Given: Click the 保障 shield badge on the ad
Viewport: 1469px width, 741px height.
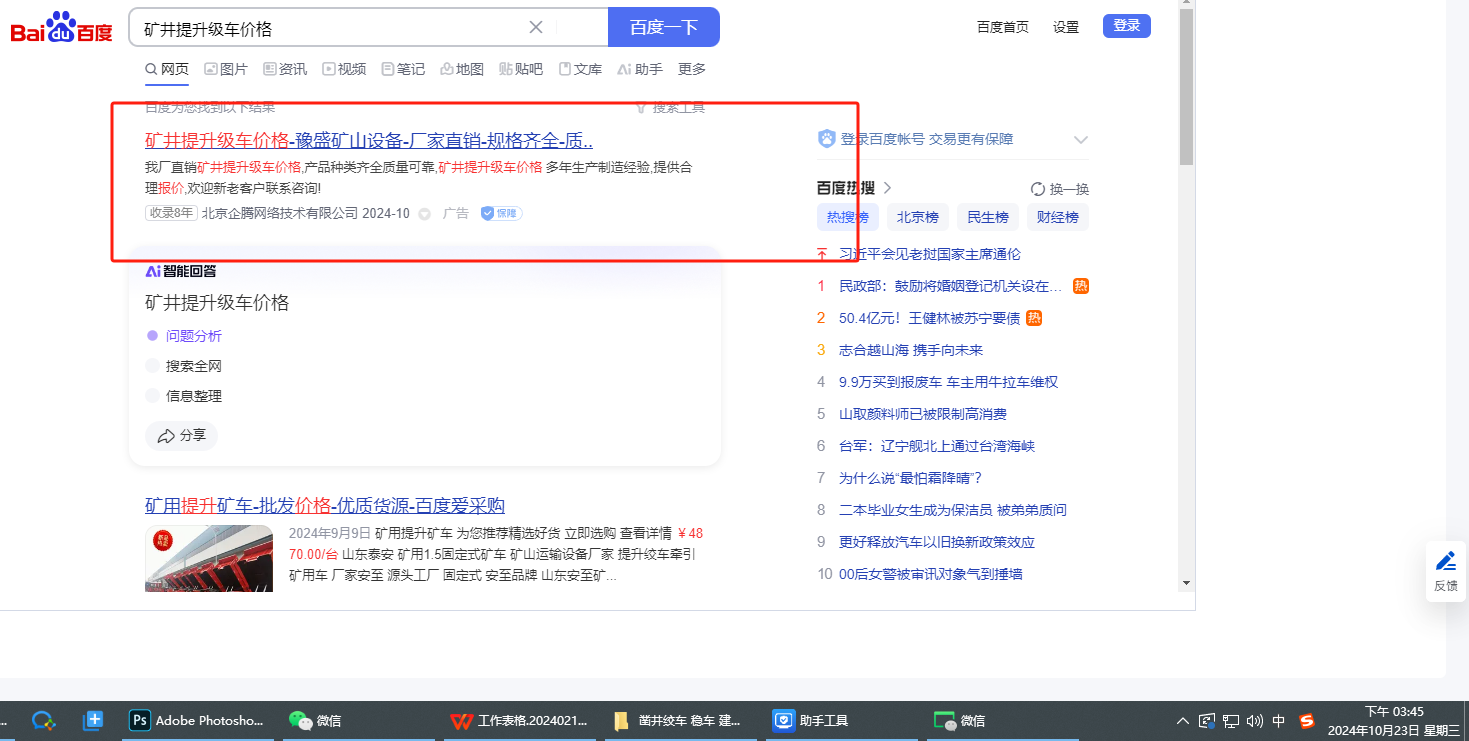Looking at the screenshot, I should [x=501, y=213].
